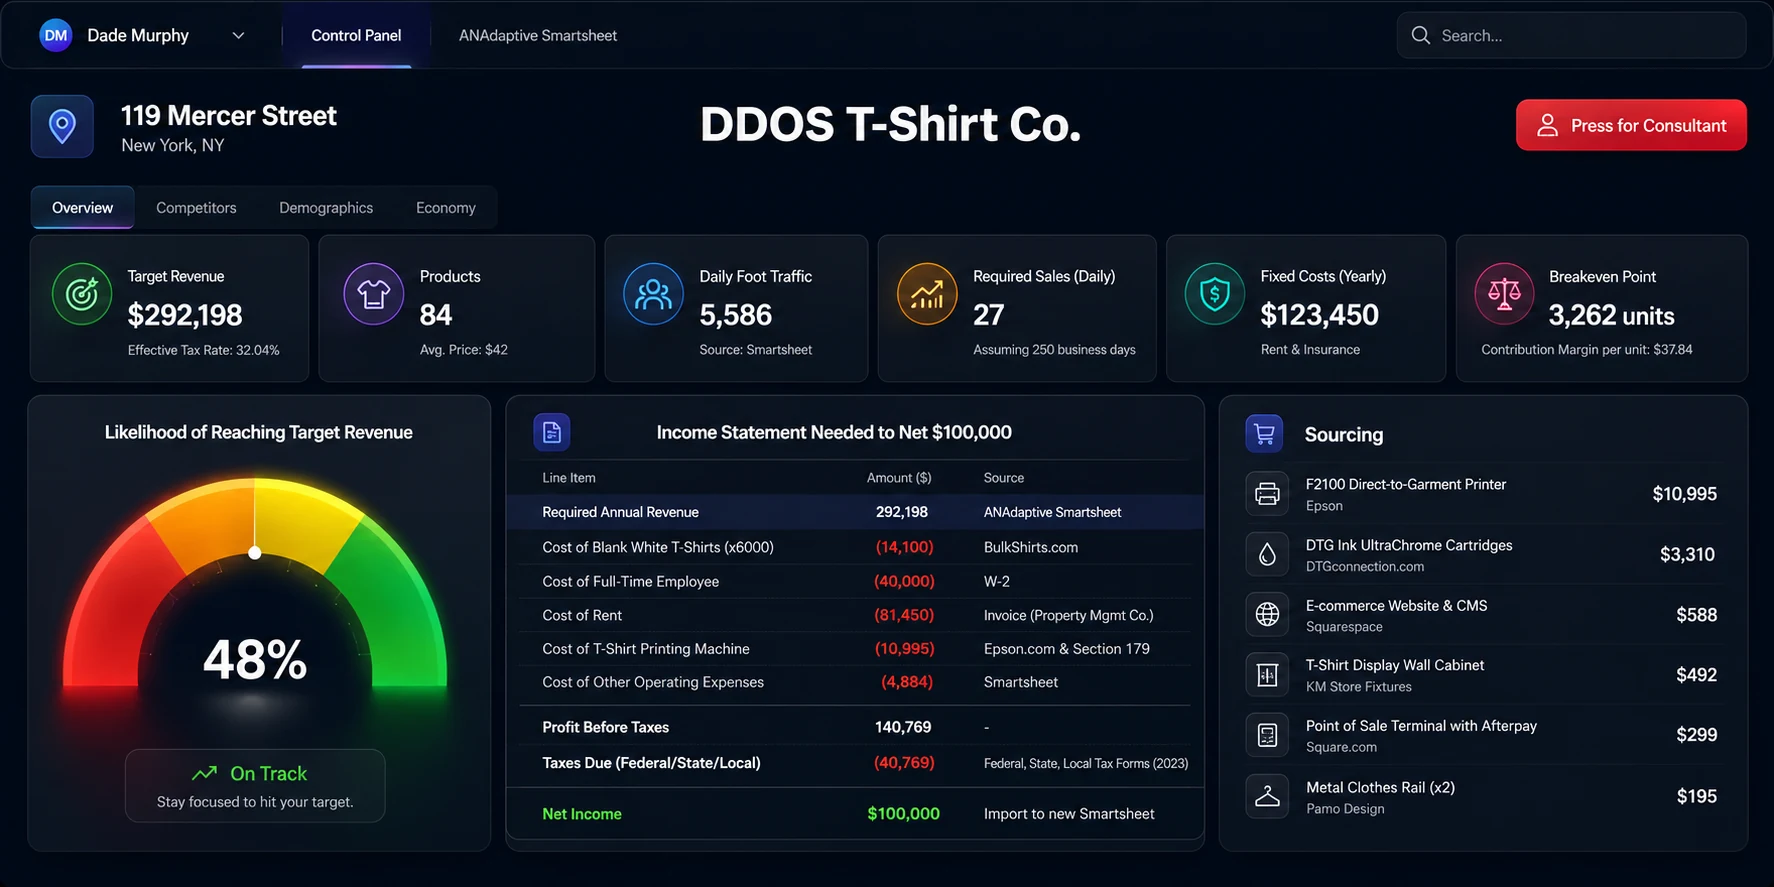Image resolution: width=1774 pixels, height=887 pixels.
Task: Click the Products t-shirt icon
Action: tap(374, 294)
